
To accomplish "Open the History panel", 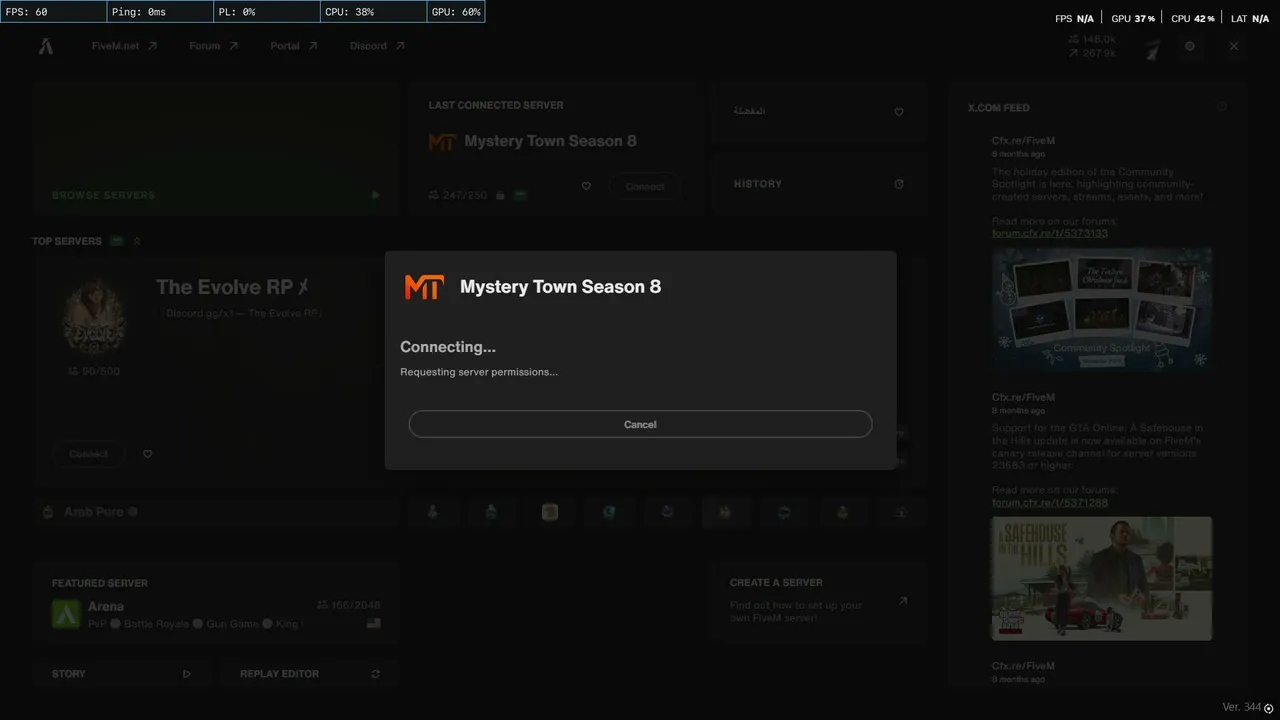I will coord(820,184).
